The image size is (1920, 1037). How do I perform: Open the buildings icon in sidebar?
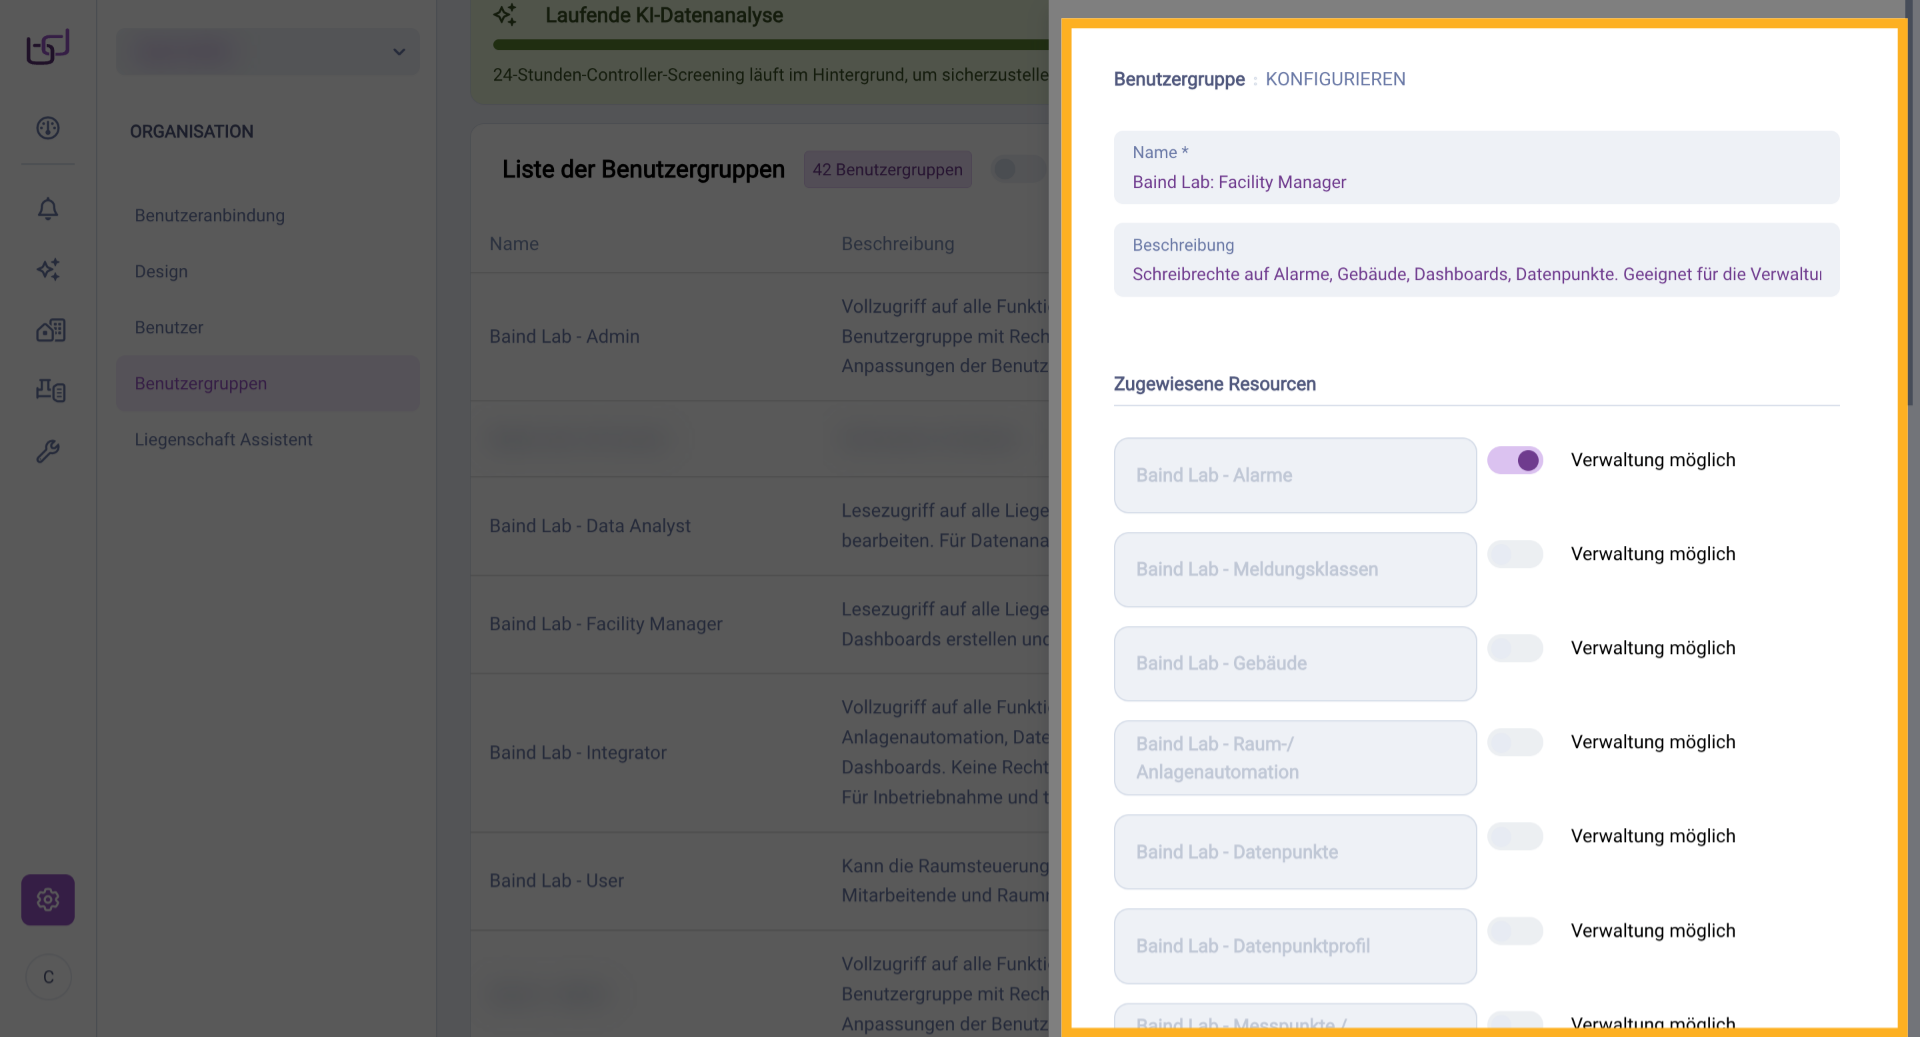(50, 330)
